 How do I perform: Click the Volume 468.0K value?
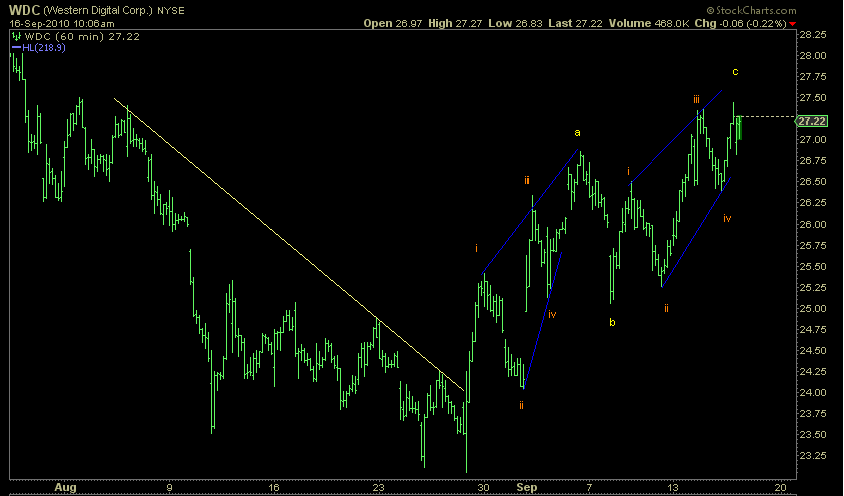click(649, 24)
